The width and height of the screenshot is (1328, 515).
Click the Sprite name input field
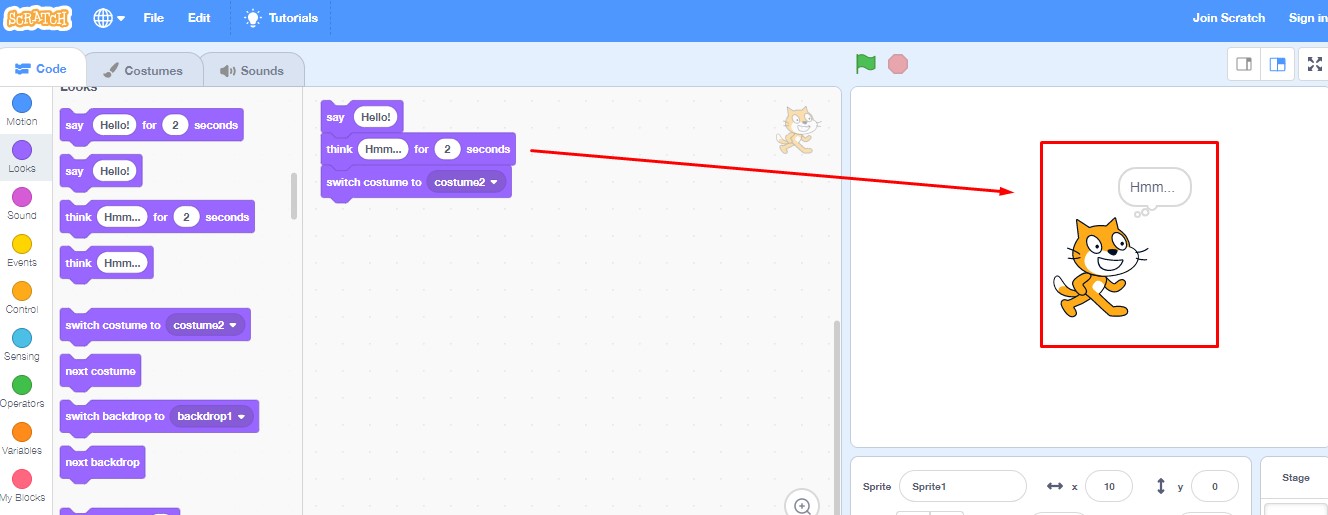point(962,486)
